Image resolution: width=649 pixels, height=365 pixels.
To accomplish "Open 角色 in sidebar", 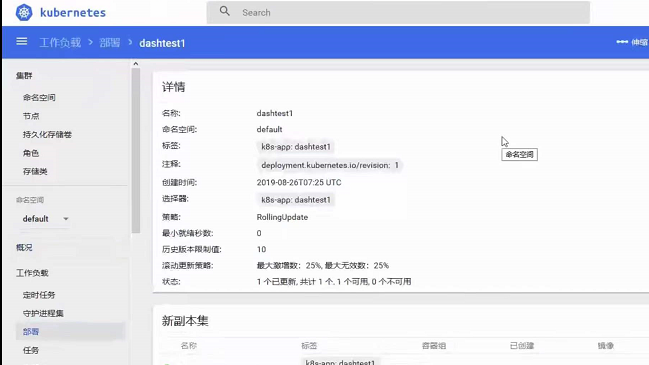I will click(31, 154).
